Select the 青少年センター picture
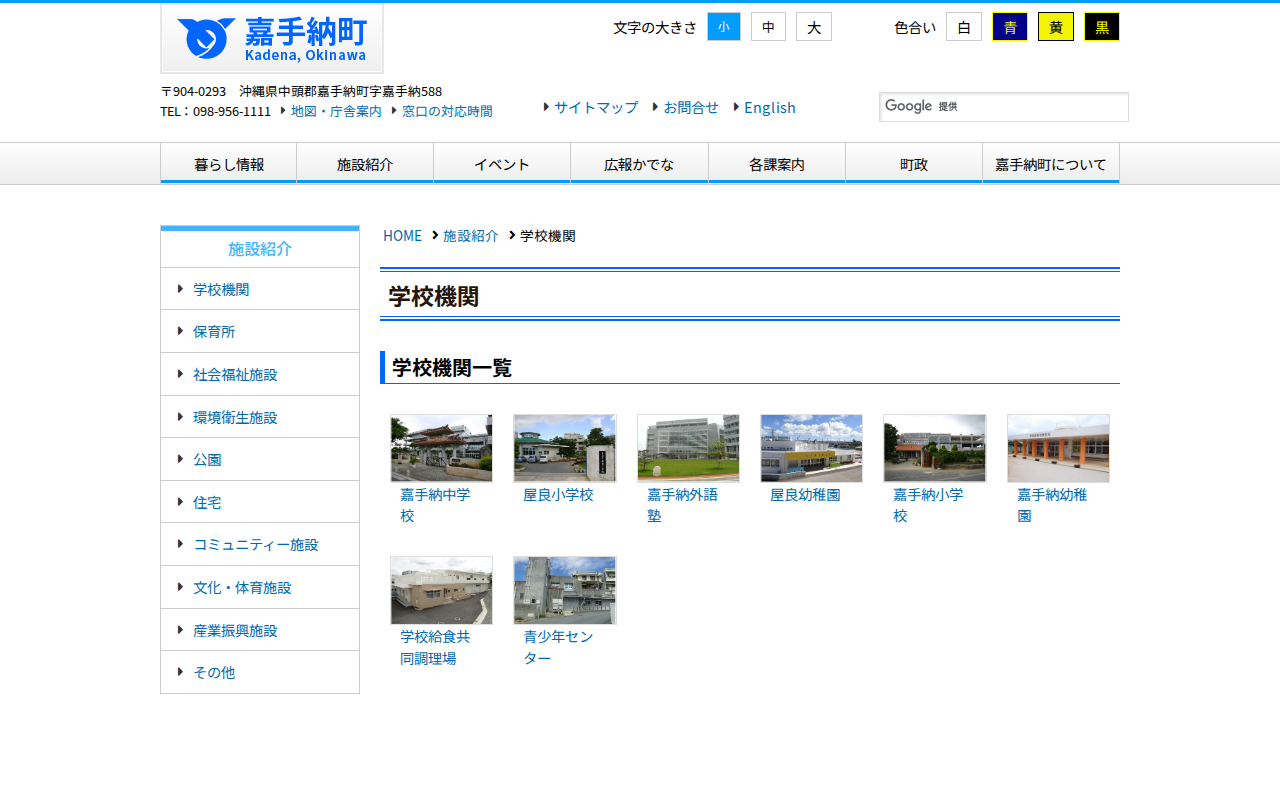 click(564, 590)
